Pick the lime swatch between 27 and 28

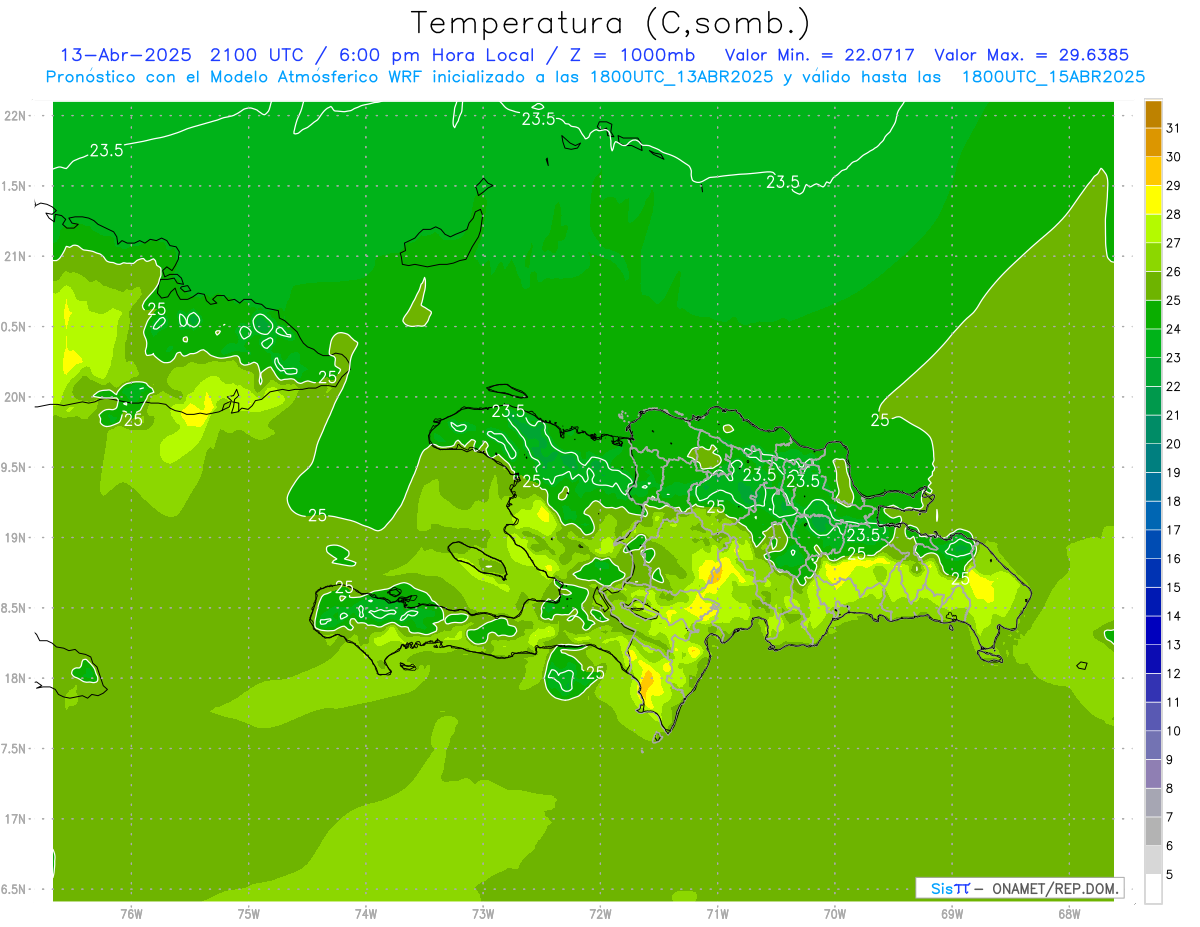point(1153,229)
